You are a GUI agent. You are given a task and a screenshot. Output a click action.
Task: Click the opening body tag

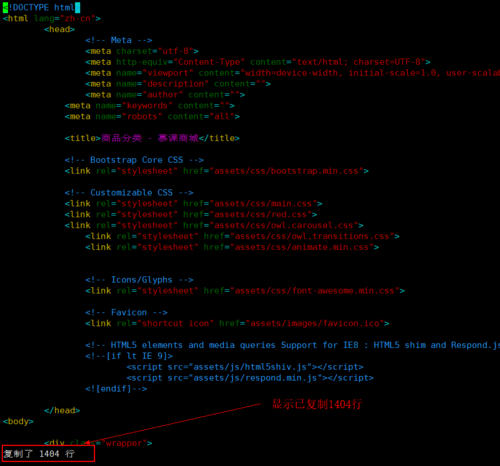(18, 421)
